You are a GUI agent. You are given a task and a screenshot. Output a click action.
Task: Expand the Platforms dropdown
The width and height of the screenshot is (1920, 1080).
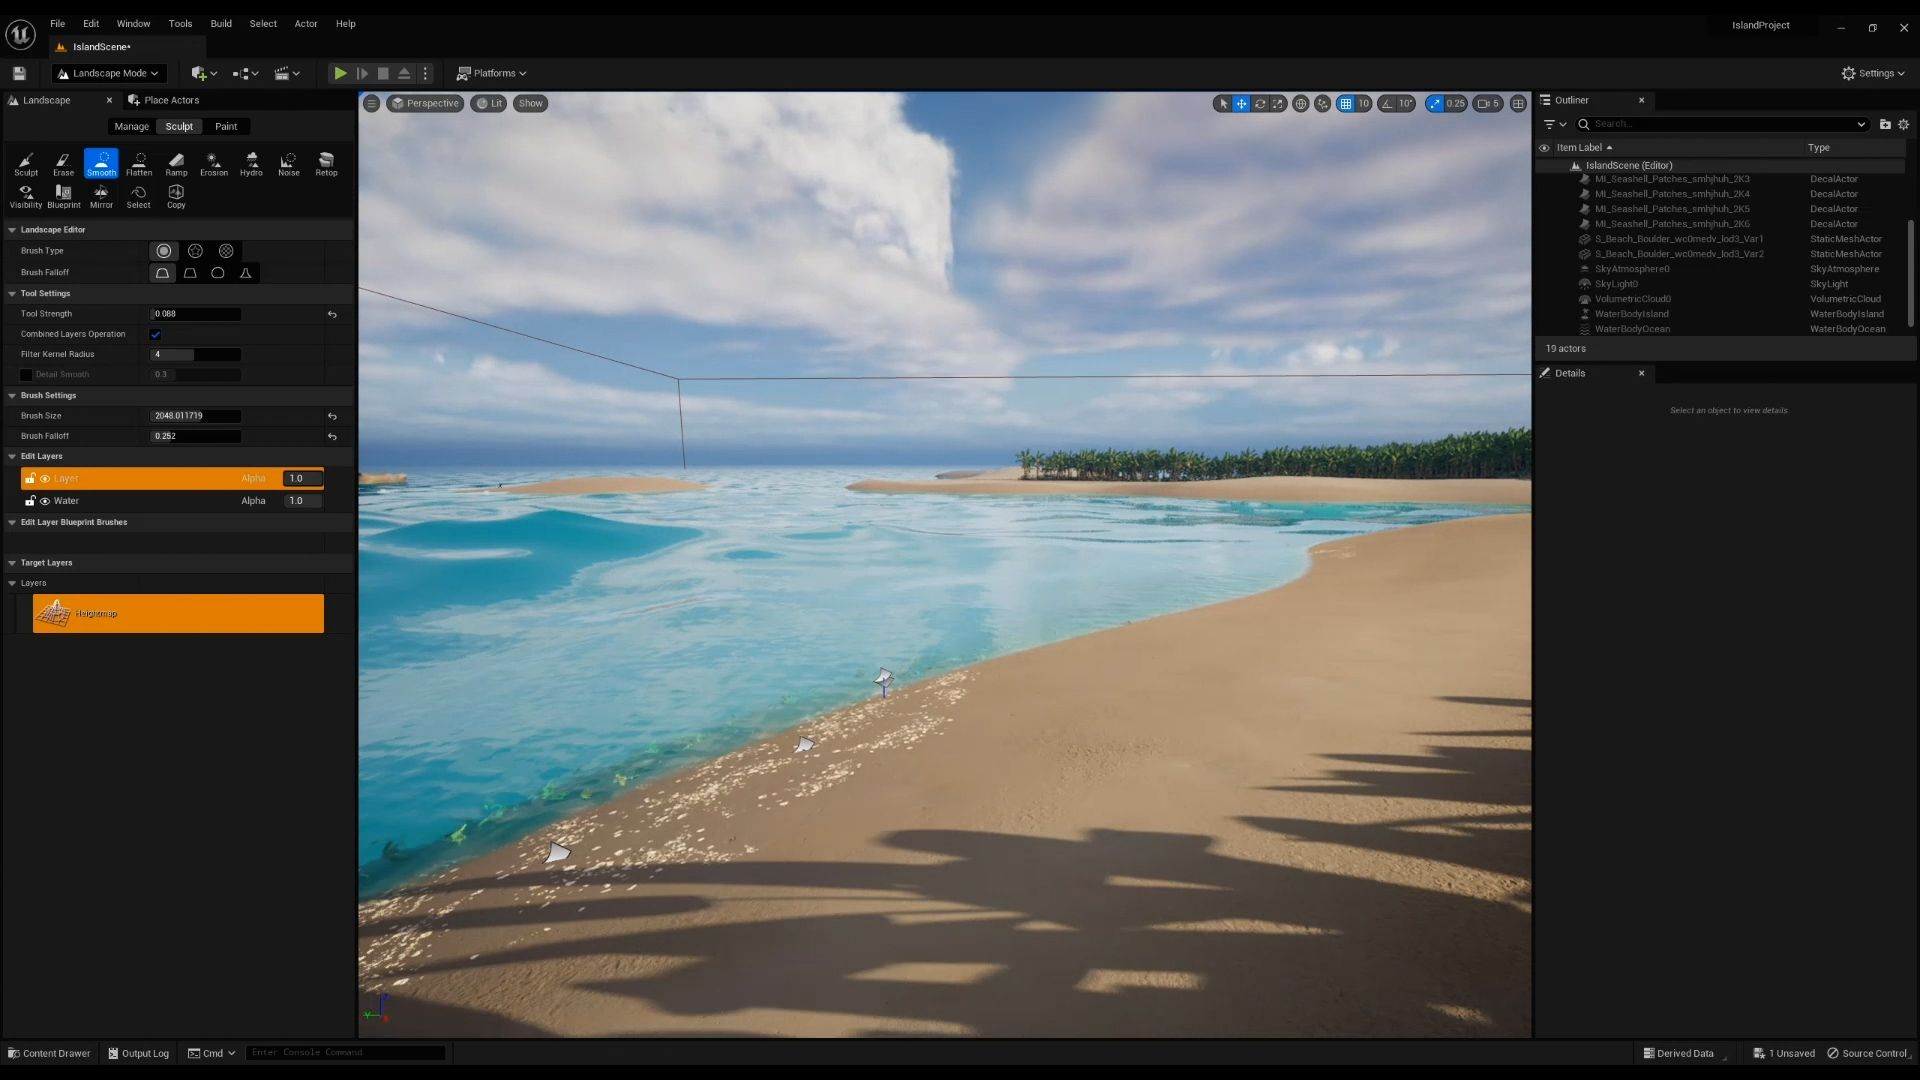click(x=491, y=73)
